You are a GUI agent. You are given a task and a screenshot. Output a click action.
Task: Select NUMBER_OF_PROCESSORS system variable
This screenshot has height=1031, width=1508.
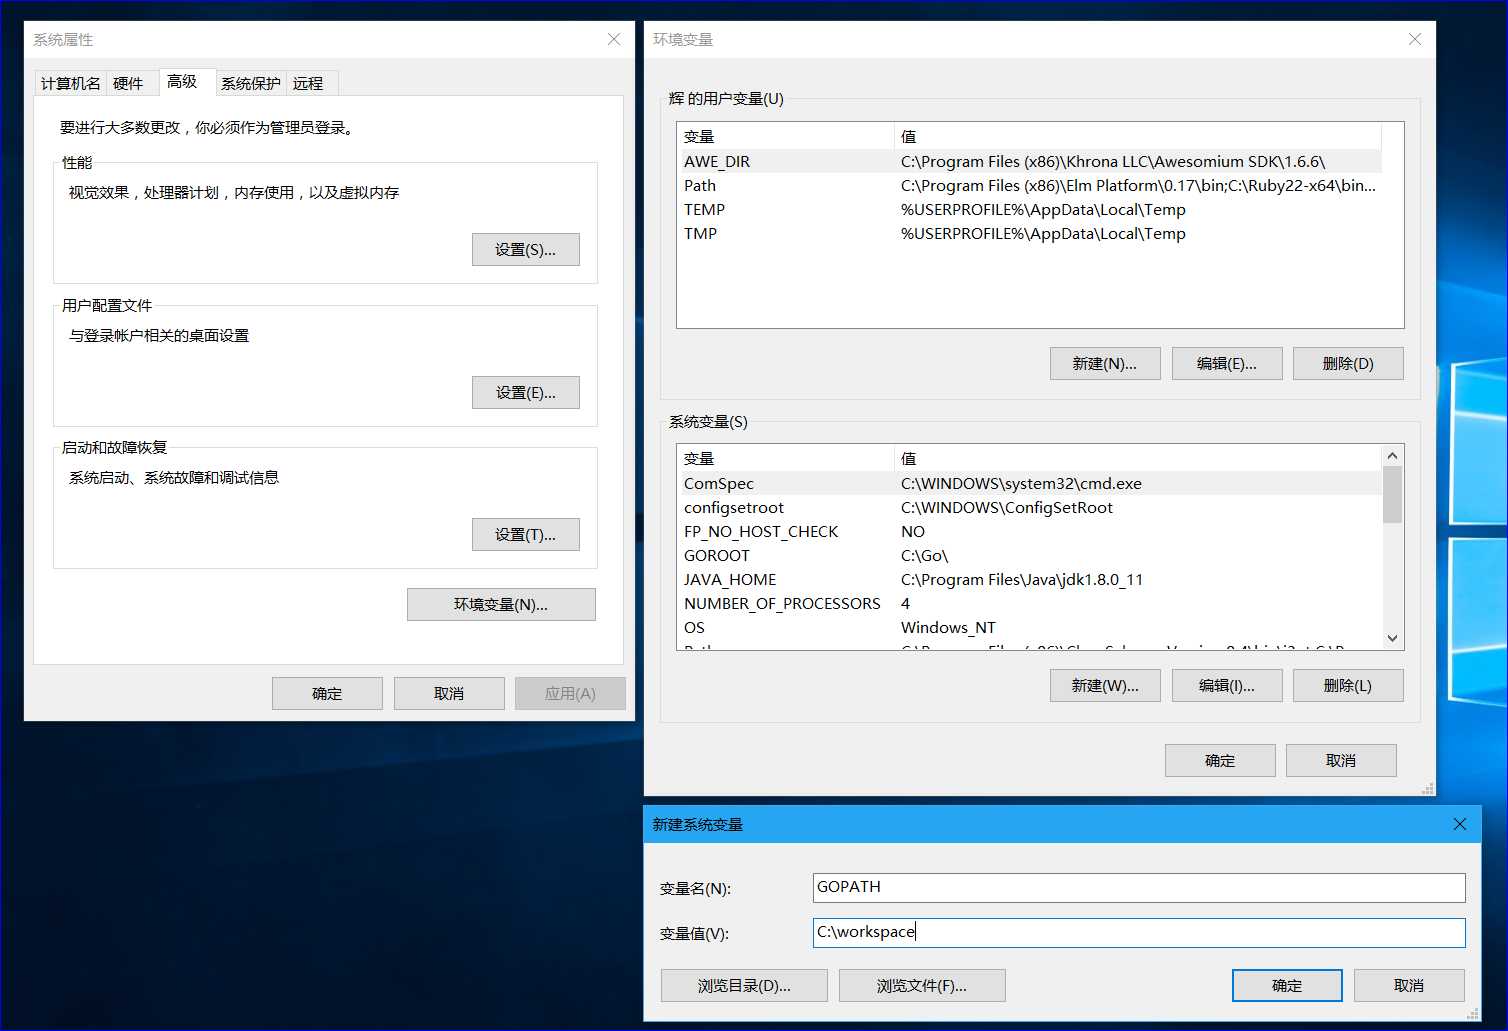coord(1029,603)
